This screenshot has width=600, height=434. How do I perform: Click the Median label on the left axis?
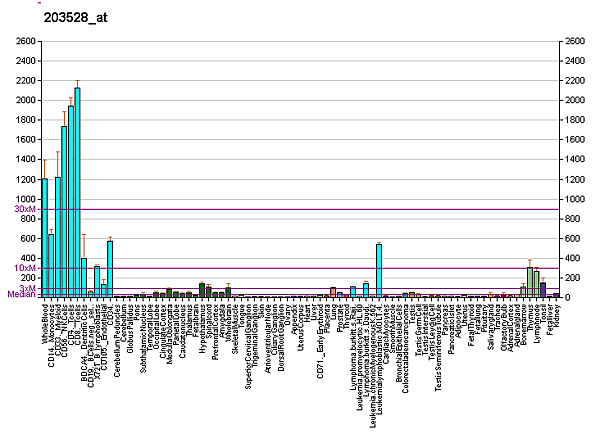21,295
